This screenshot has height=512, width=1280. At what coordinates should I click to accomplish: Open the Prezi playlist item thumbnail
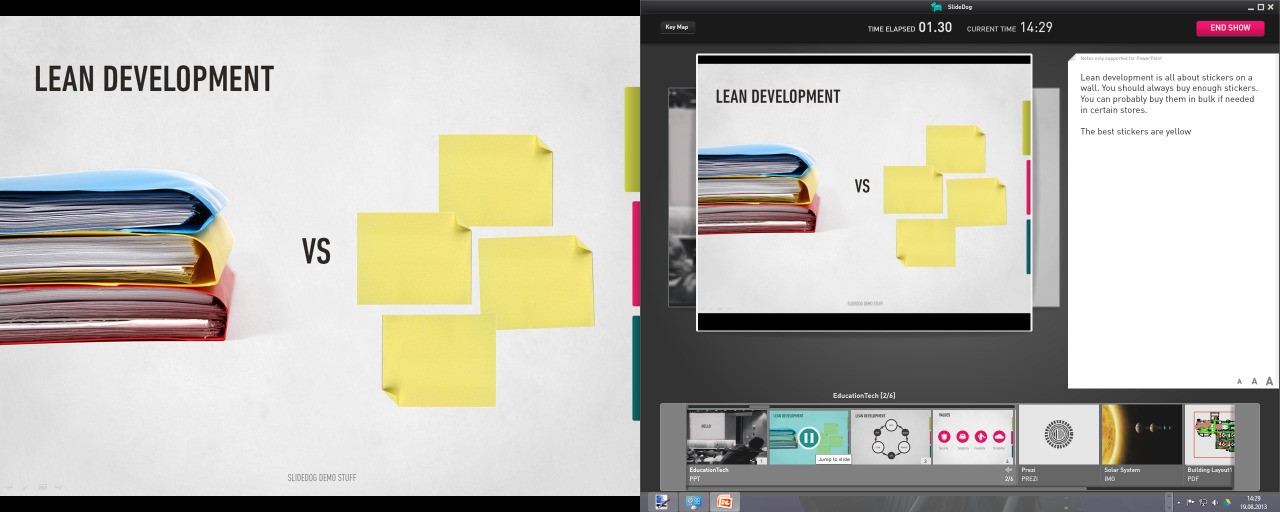coord(1059,434)
